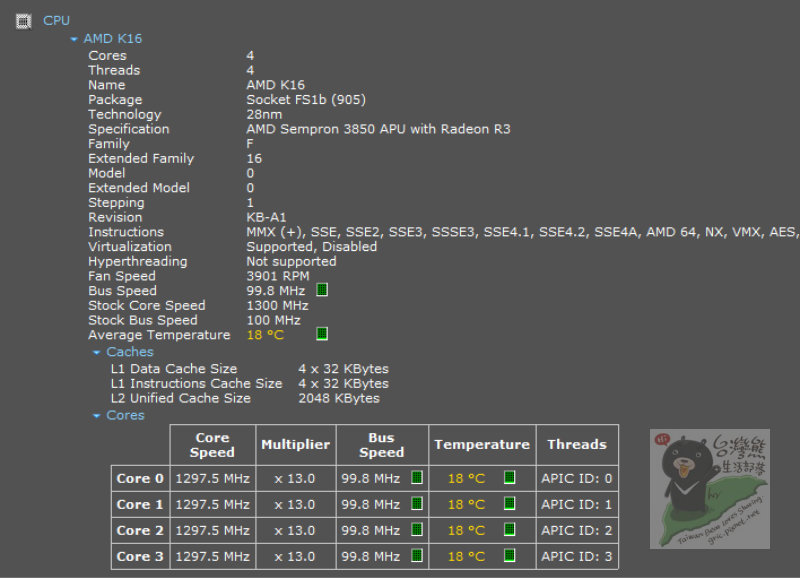Select the Multiplier column header

(x=296, y=445)
